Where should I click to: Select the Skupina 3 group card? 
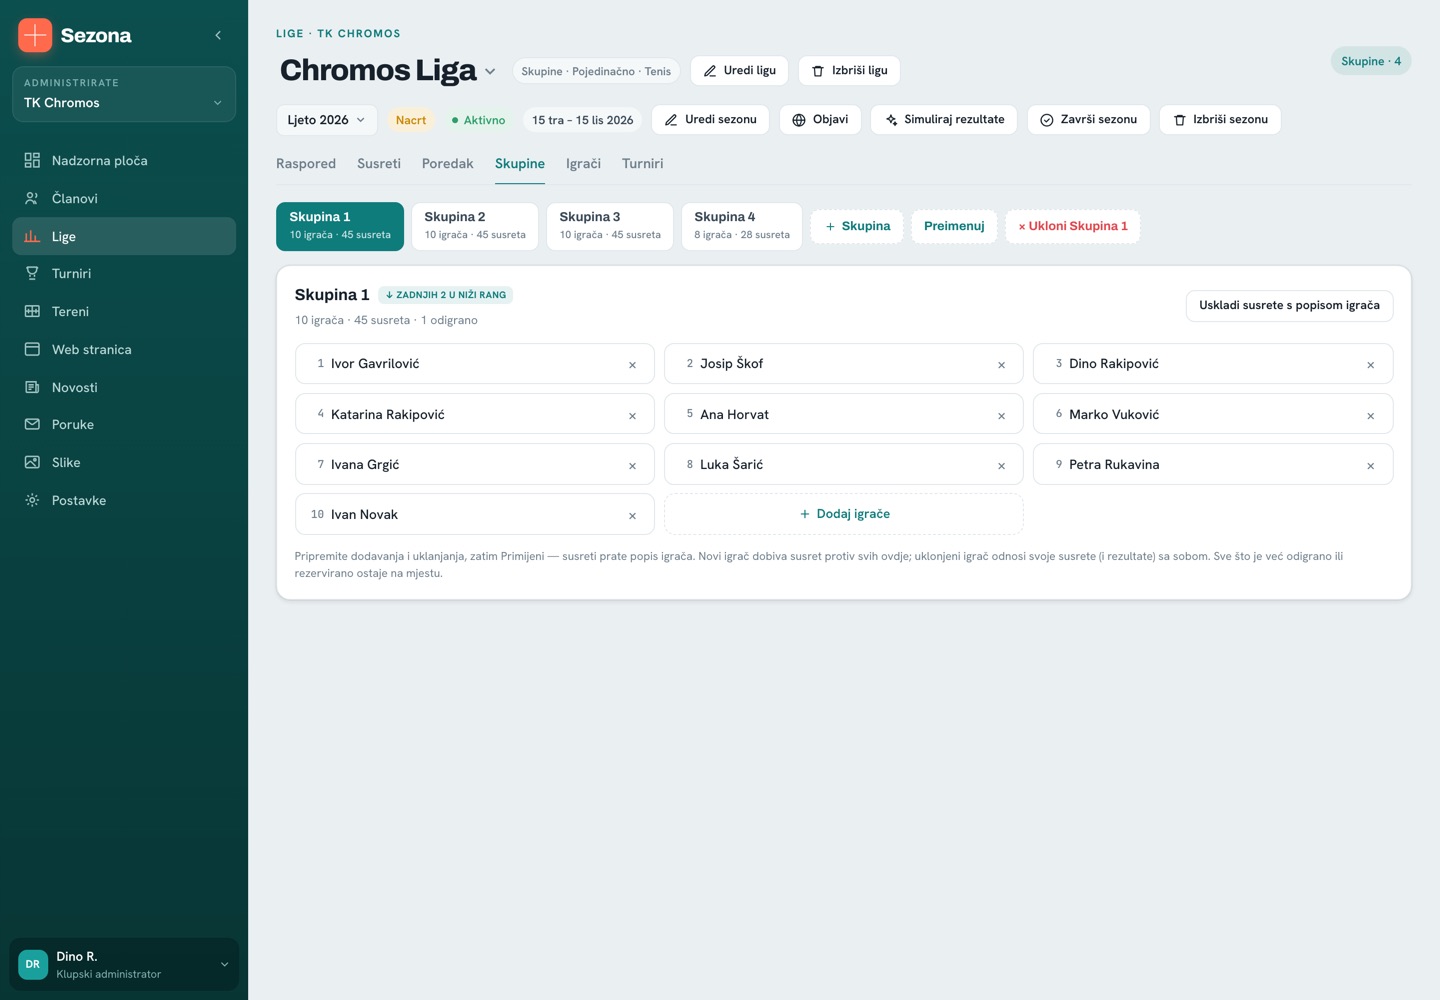610,226
